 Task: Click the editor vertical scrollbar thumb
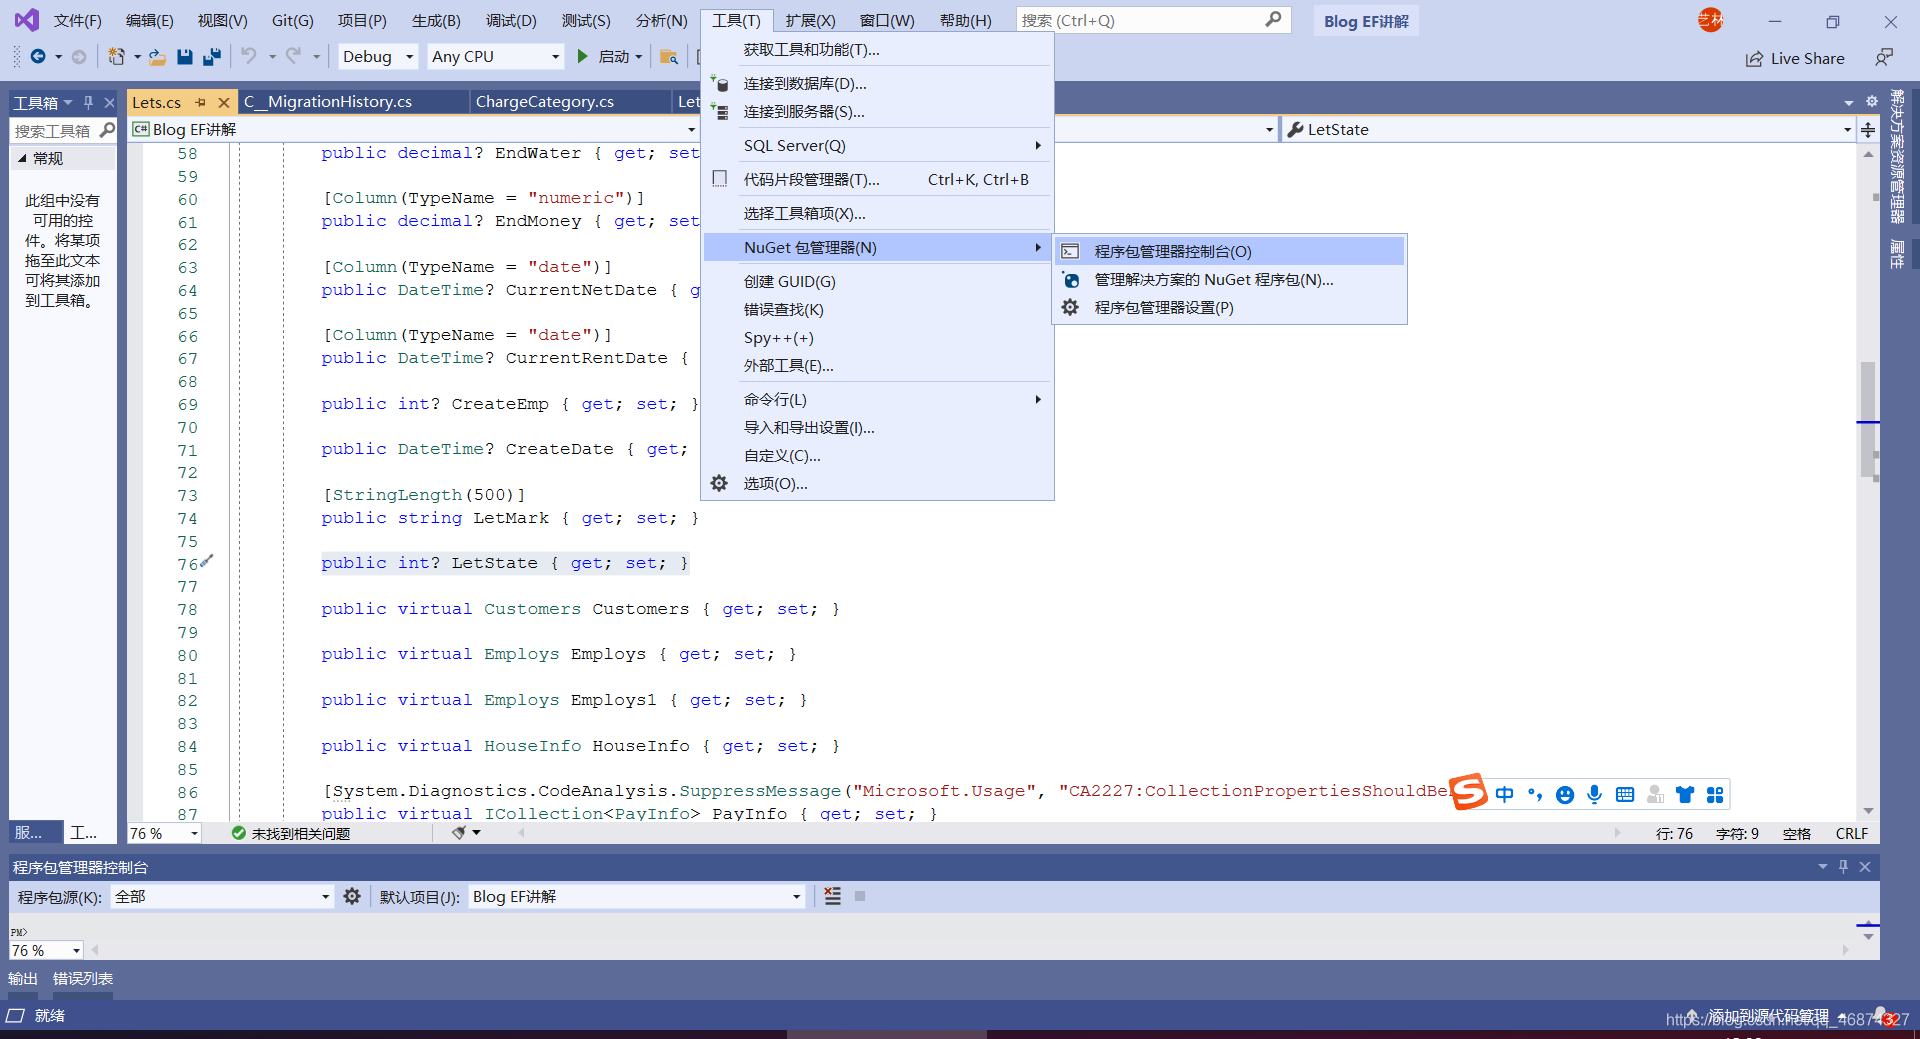(x=1868, y=420)
